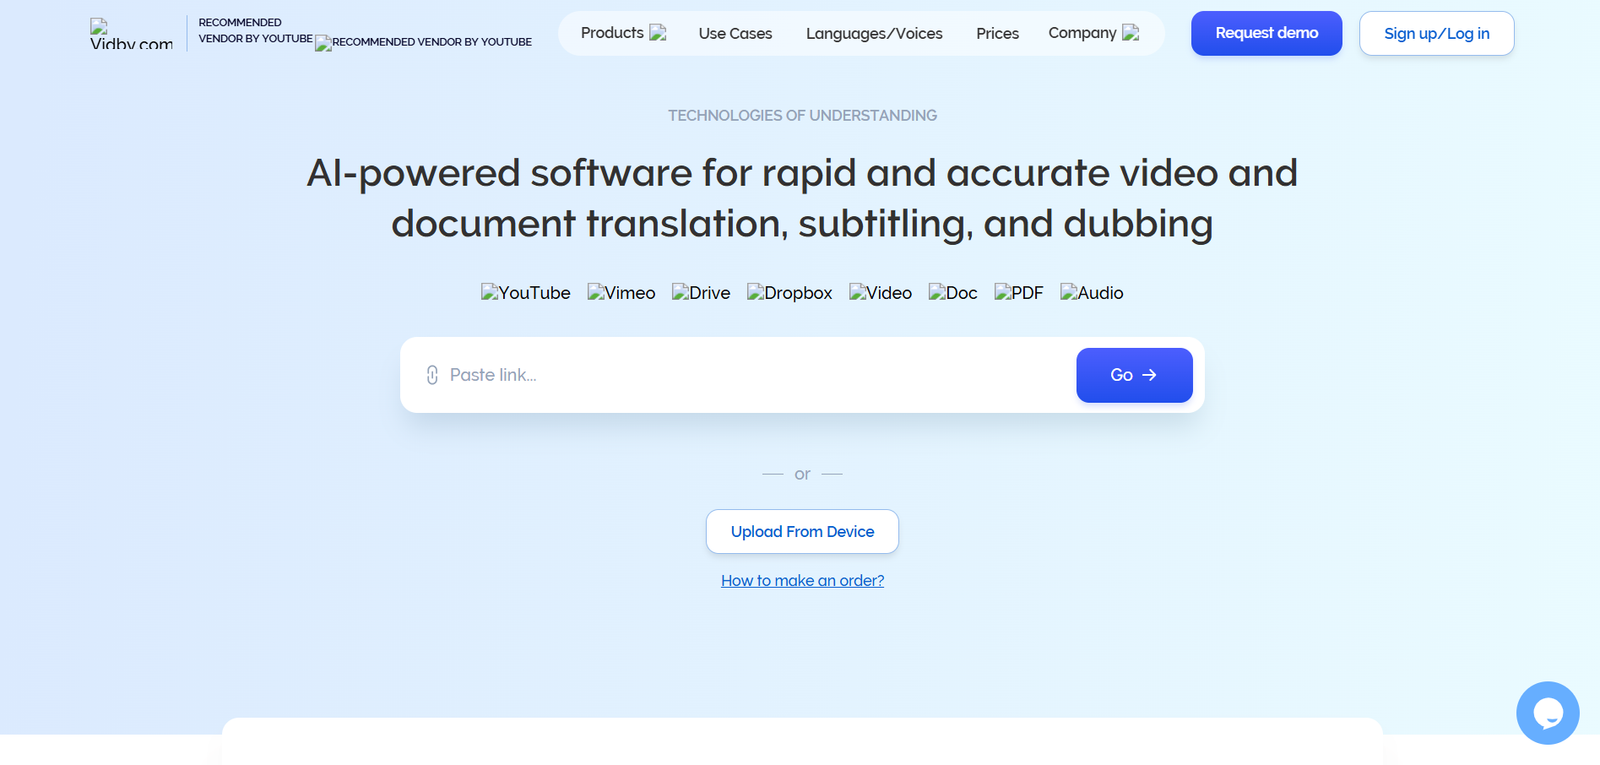Screen dimensions: 1600x765
Task: Open the Use Cases menu item
Action: 735,34
